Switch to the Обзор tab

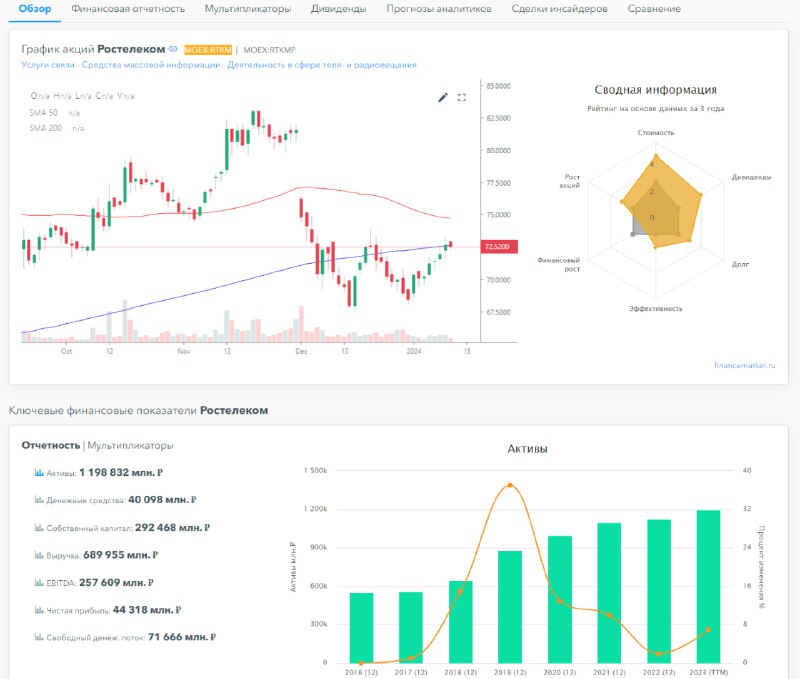coord(35,9)
